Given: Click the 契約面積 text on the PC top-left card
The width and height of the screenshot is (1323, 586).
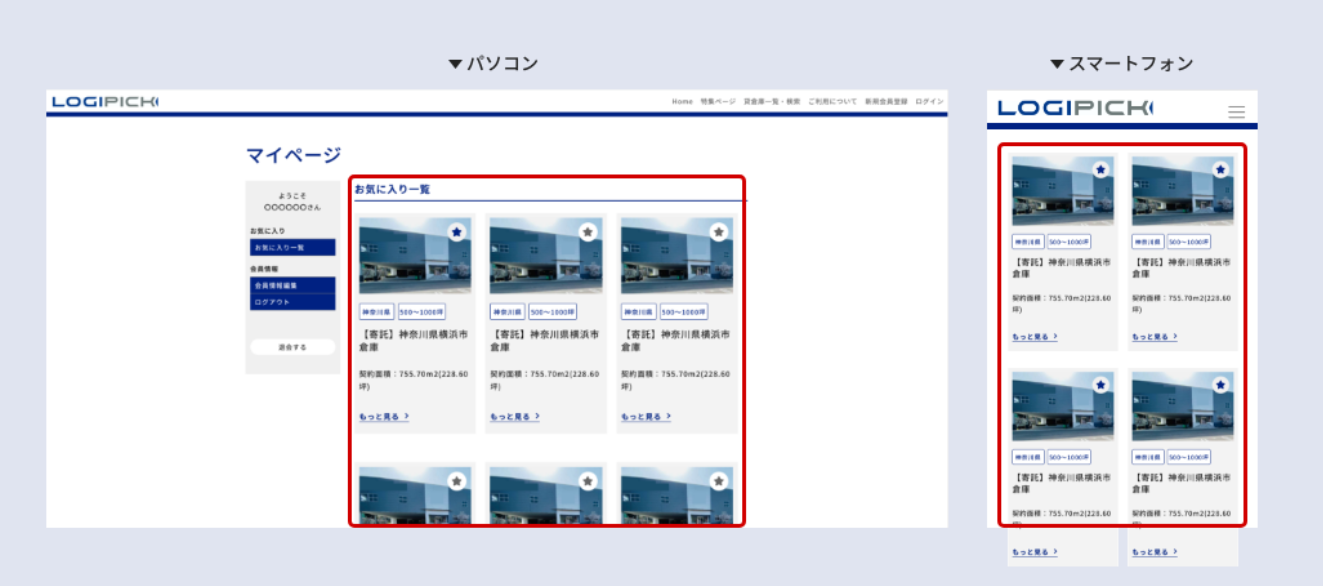Looking at the screenshot, I should click(x=413, y=380).
